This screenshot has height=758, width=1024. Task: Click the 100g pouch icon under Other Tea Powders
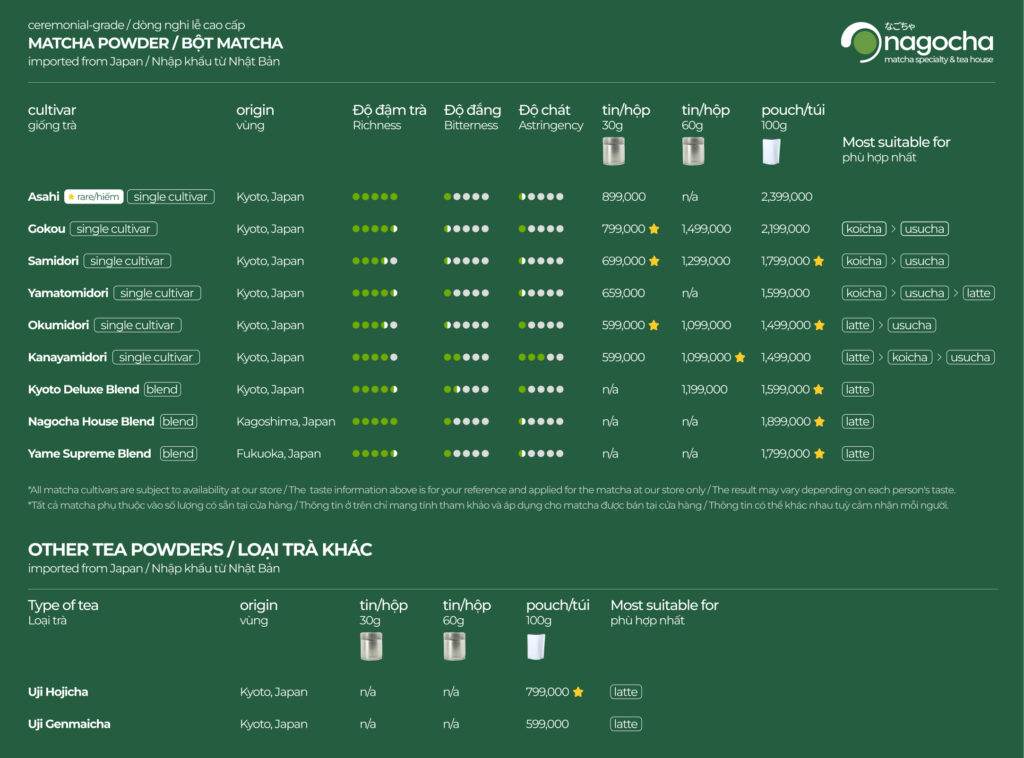coord(537,646)
